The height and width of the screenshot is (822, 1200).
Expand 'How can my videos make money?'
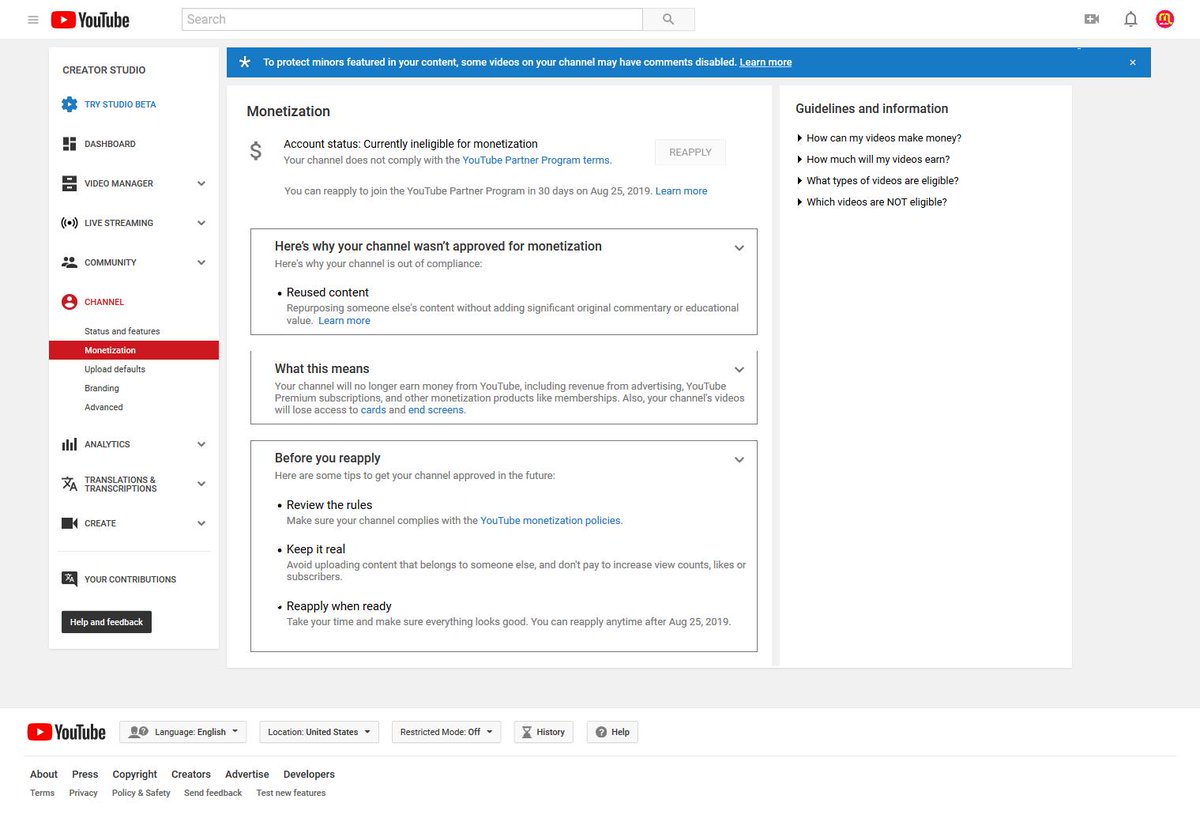879,138
